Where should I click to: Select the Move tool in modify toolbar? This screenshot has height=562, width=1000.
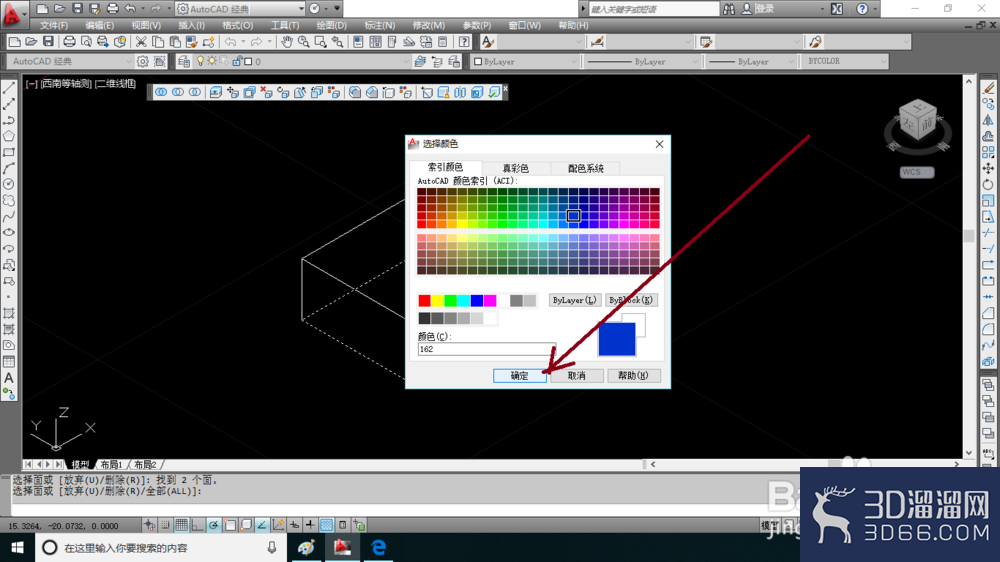[988, 168]
